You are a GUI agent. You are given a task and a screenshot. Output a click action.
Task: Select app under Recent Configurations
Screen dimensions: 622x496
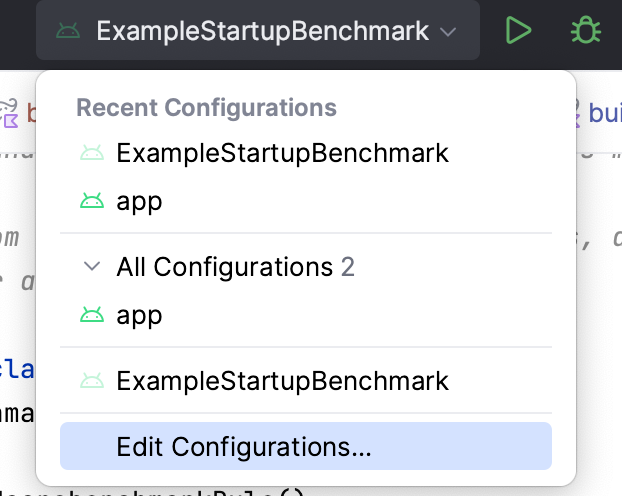click(139, 201)
